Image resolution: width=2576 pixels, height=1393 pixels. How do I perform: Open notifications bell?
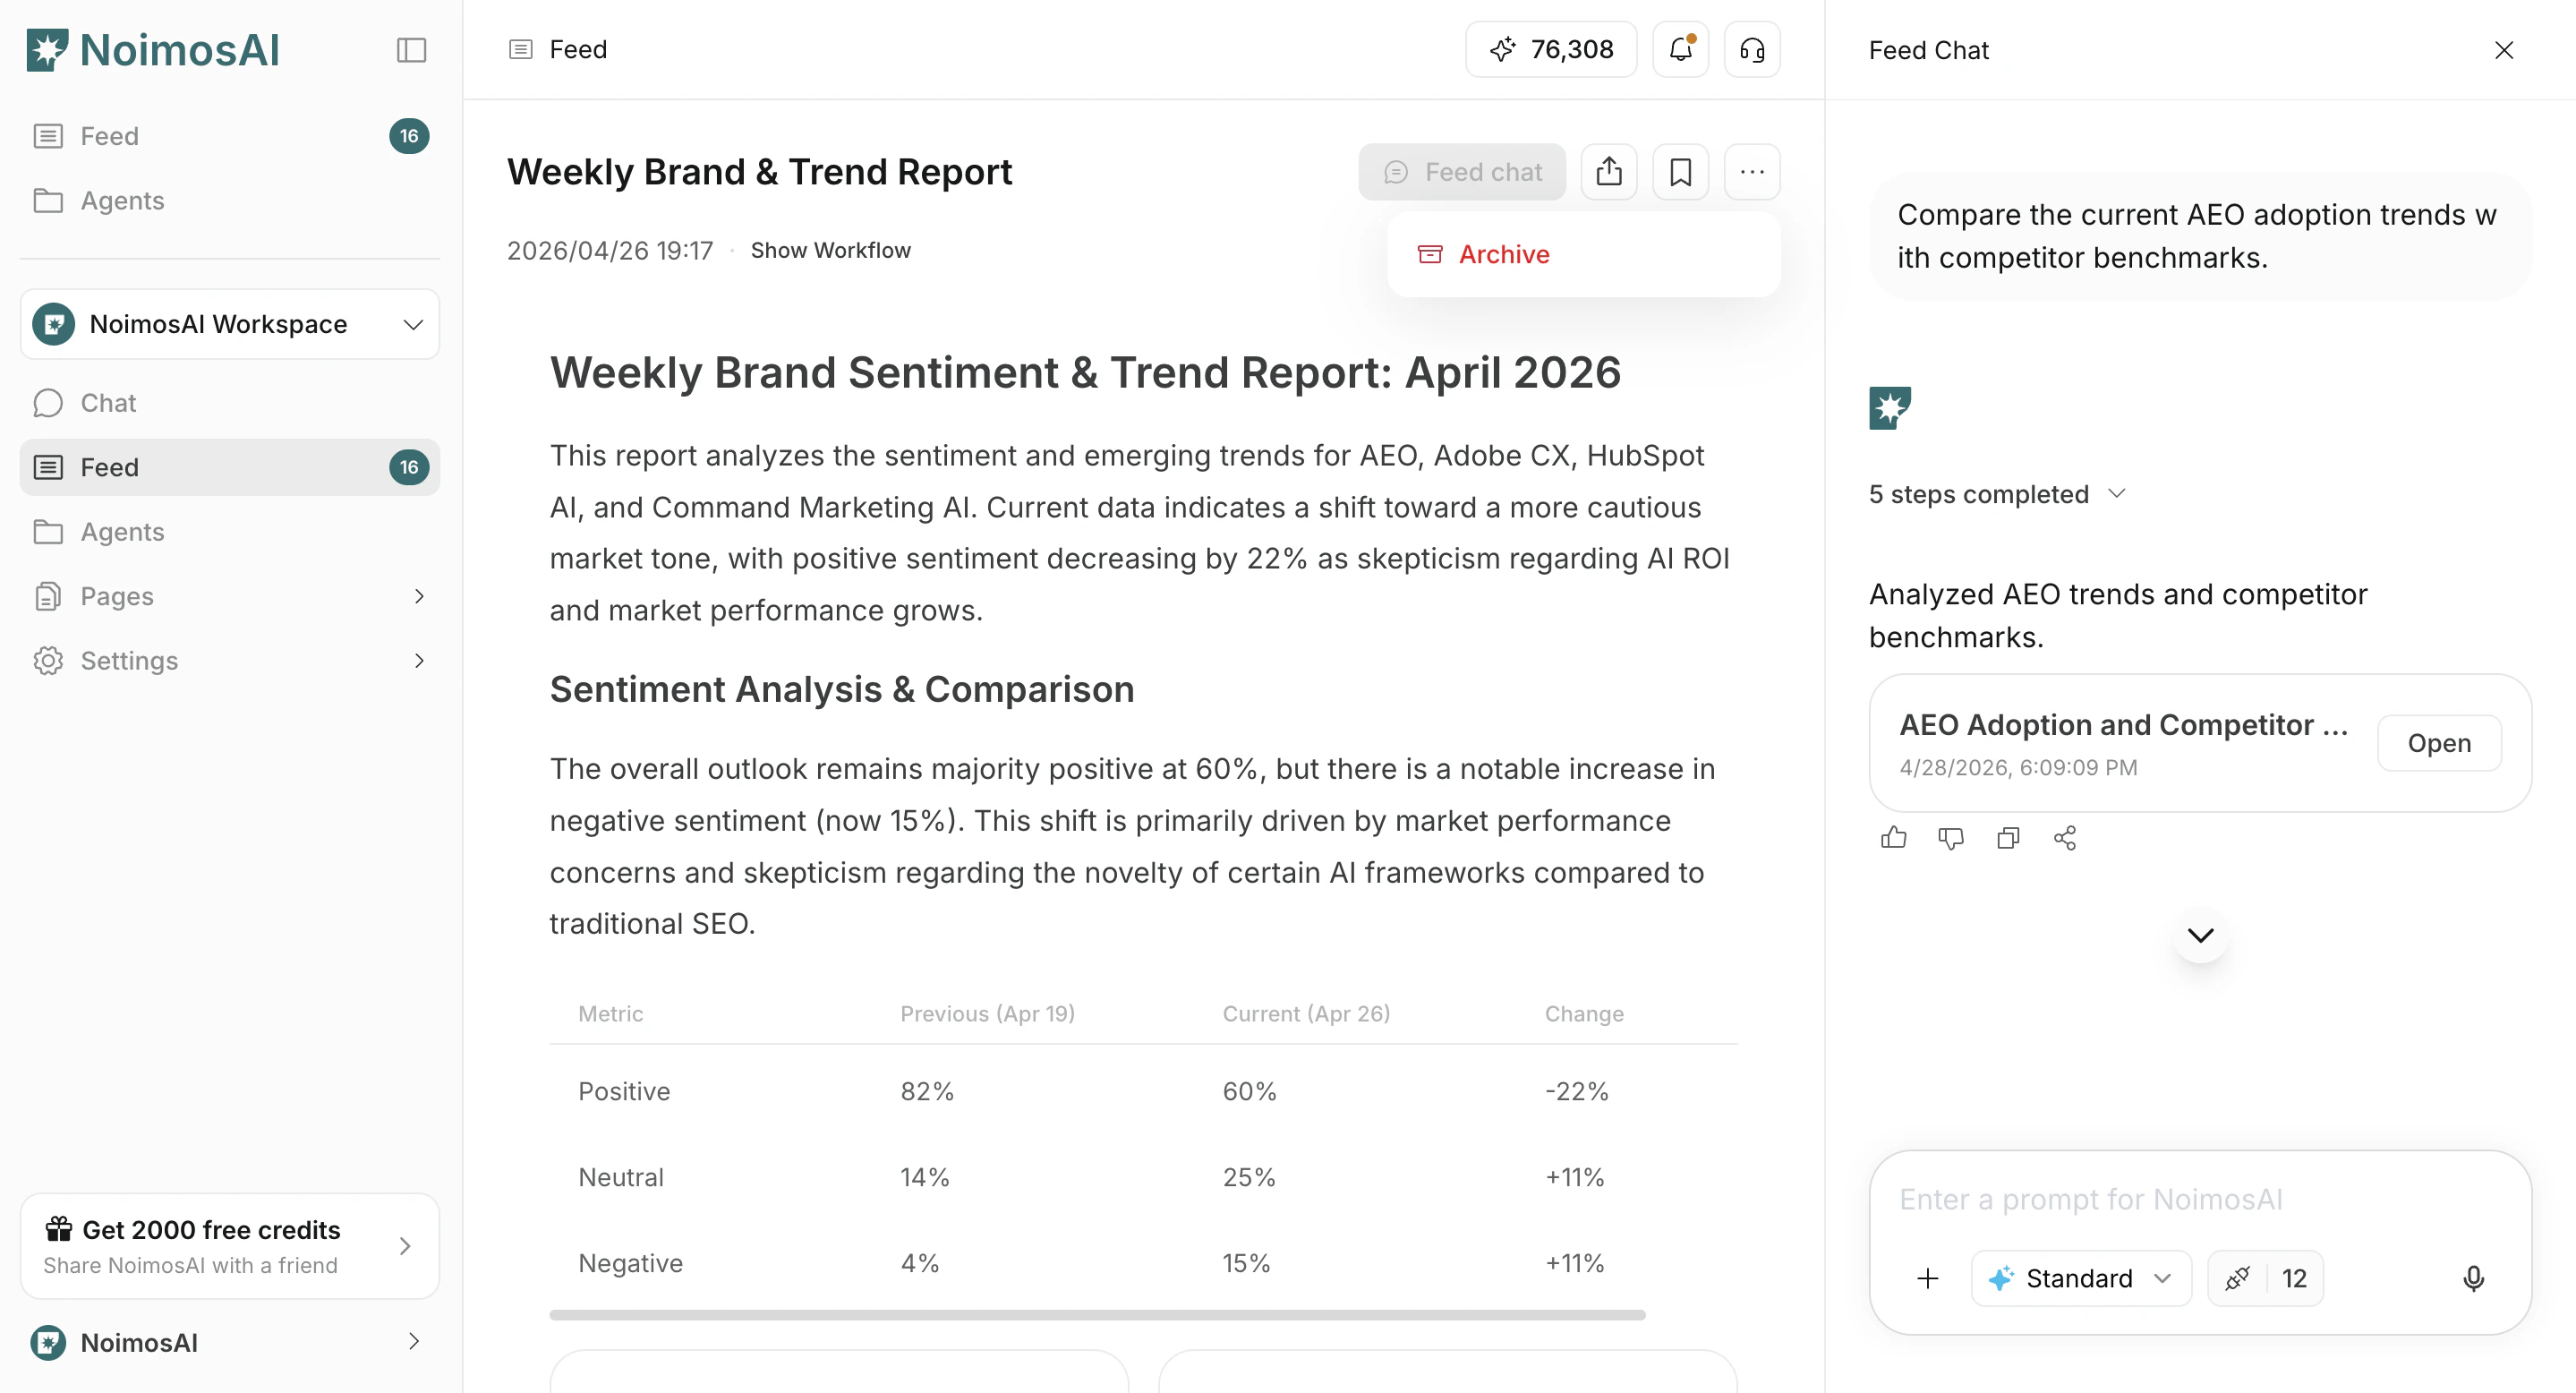click(x=1681, y=49)
